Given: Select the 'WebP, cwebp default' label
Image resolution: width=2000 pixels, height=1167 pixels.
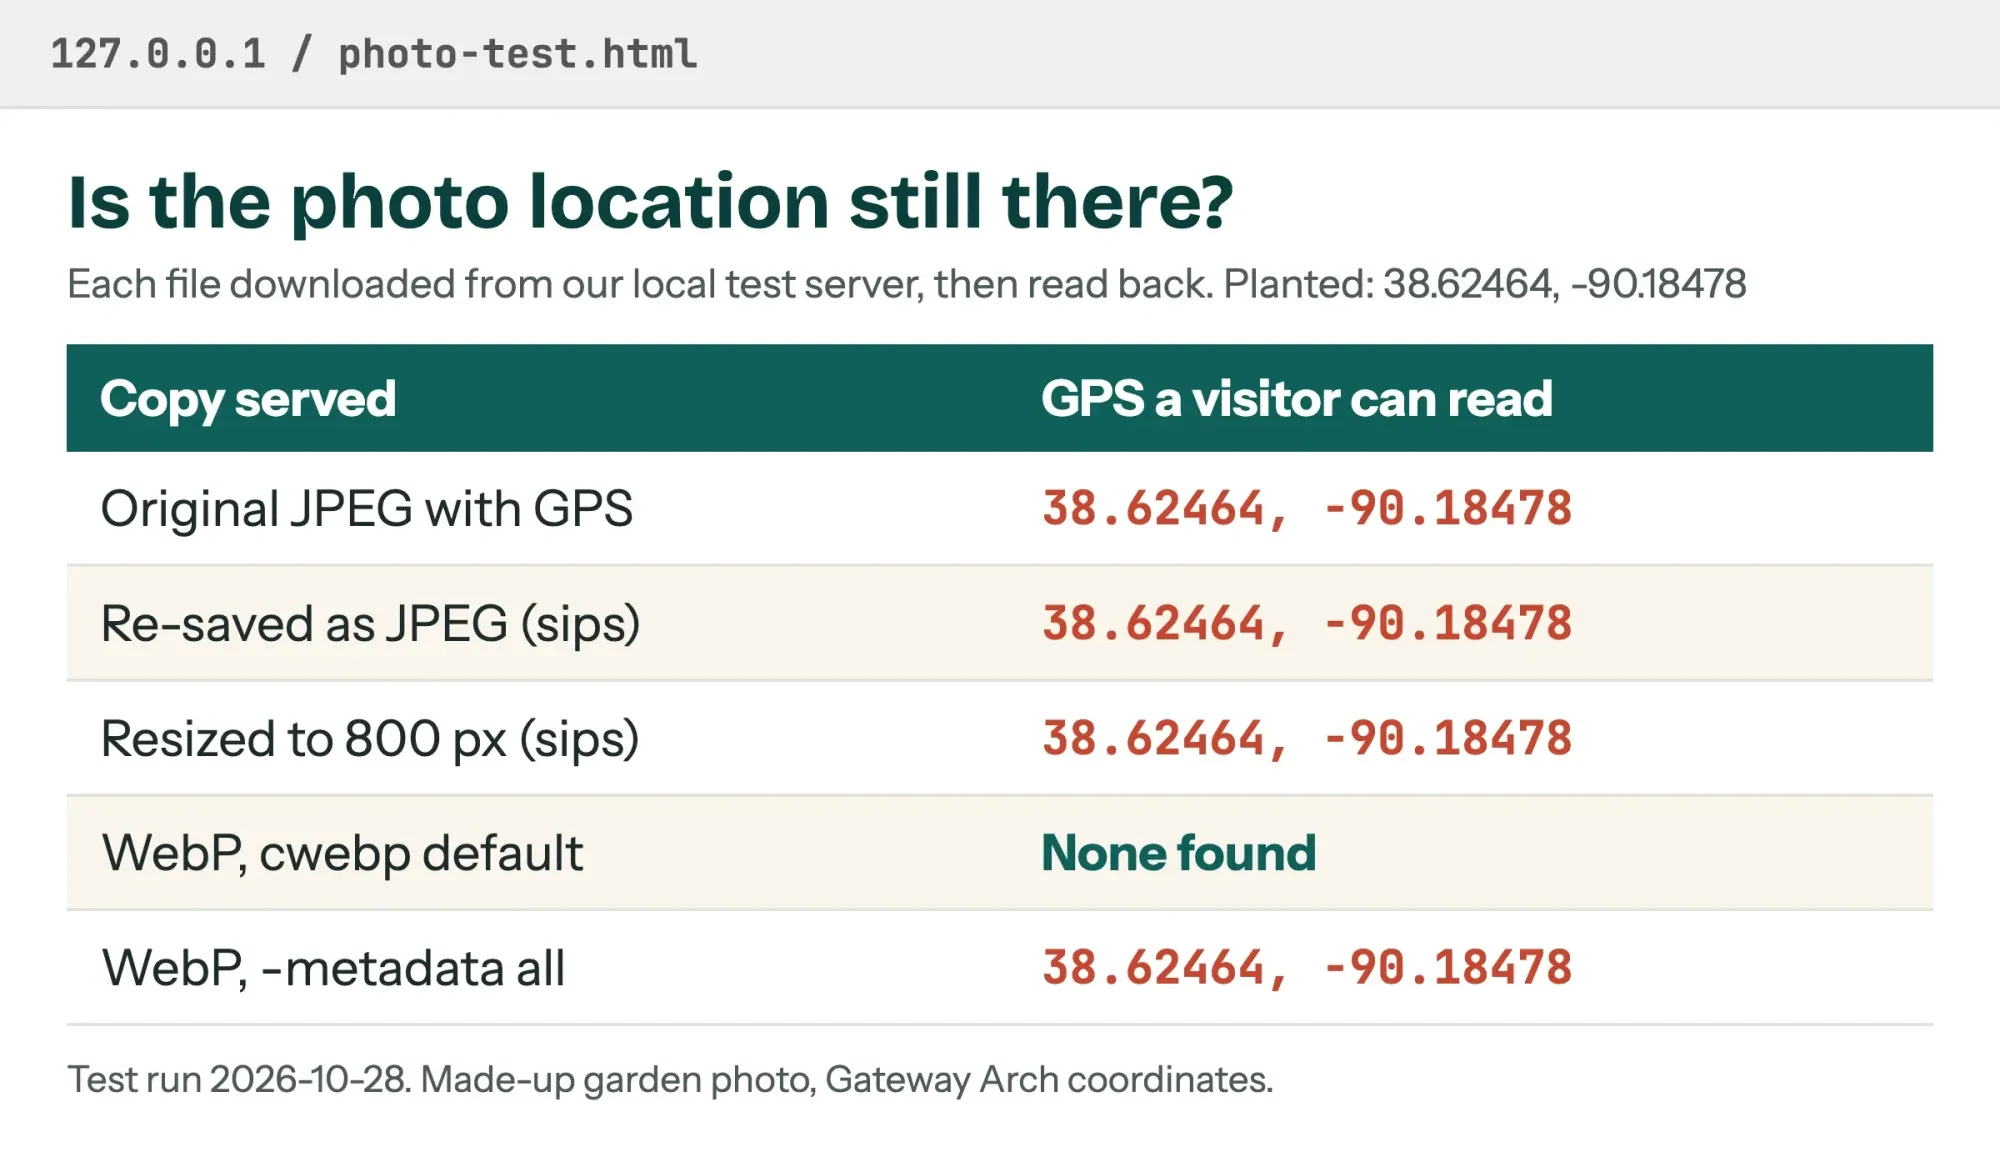Looking at the screenshot, I should [x=342, y=853].
